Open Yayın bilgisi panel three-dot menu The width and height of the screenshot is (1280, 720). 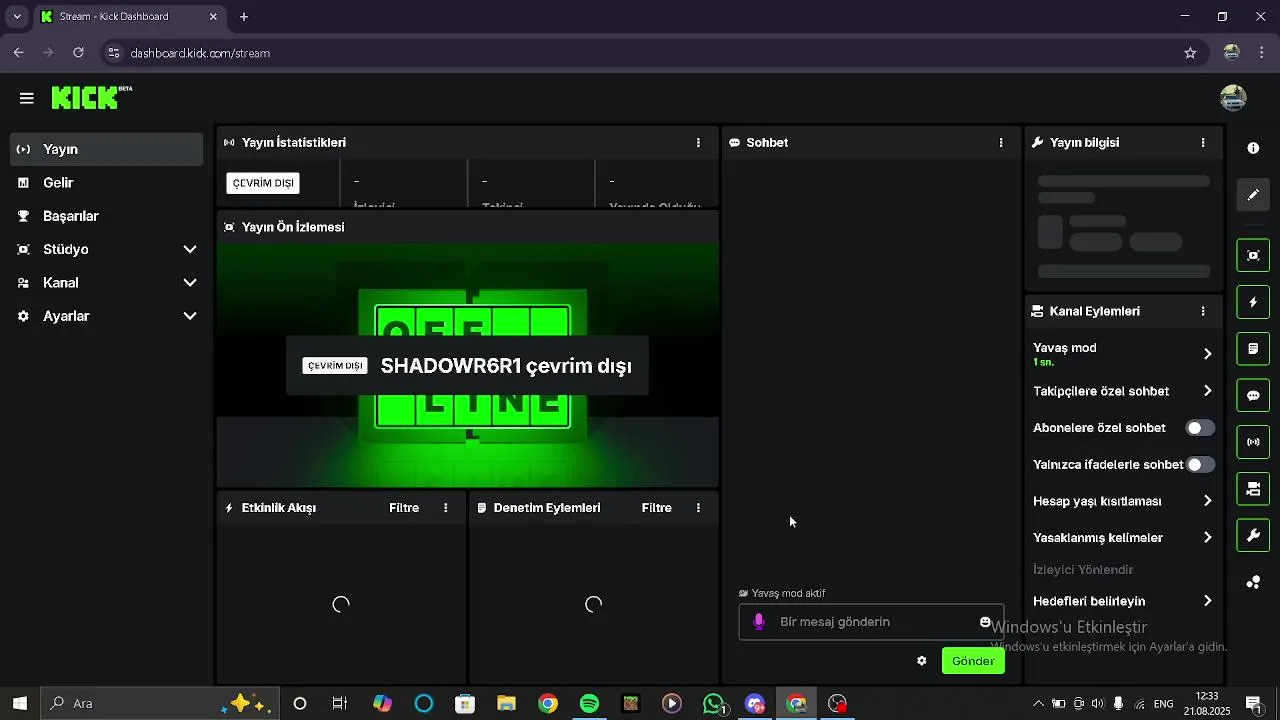(x=1203, y=143)
